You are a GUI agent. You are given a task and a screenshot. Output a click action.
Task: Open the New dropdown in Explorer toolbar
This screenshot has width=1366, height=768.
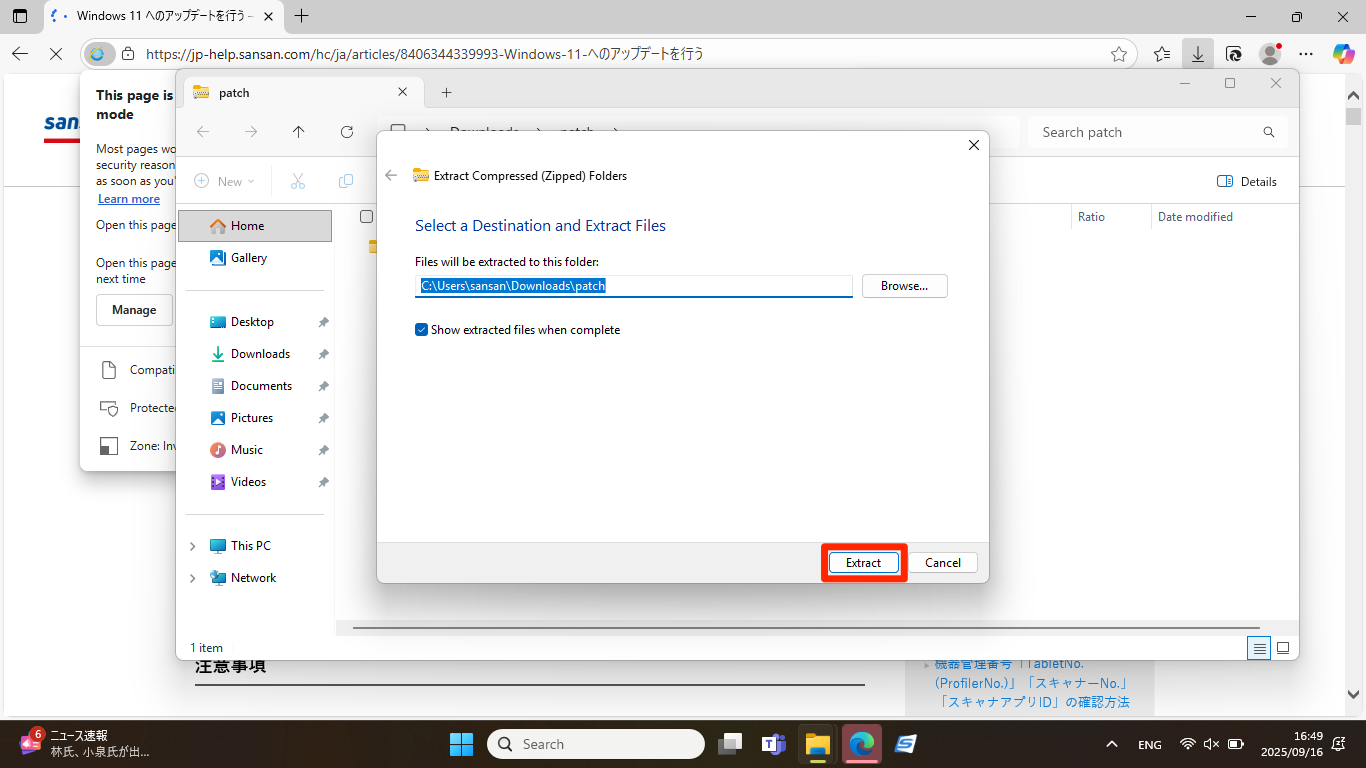[x=225, y=181]
